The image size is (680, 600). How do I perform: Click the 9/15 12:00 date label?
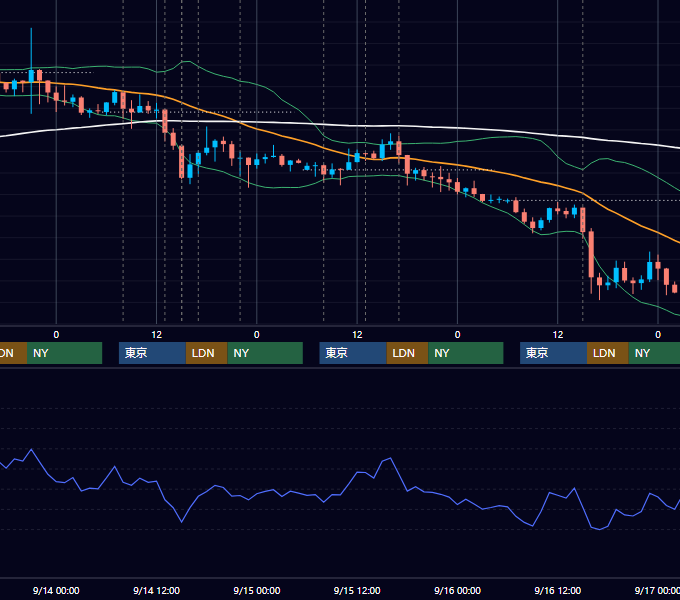pos(357,590)
